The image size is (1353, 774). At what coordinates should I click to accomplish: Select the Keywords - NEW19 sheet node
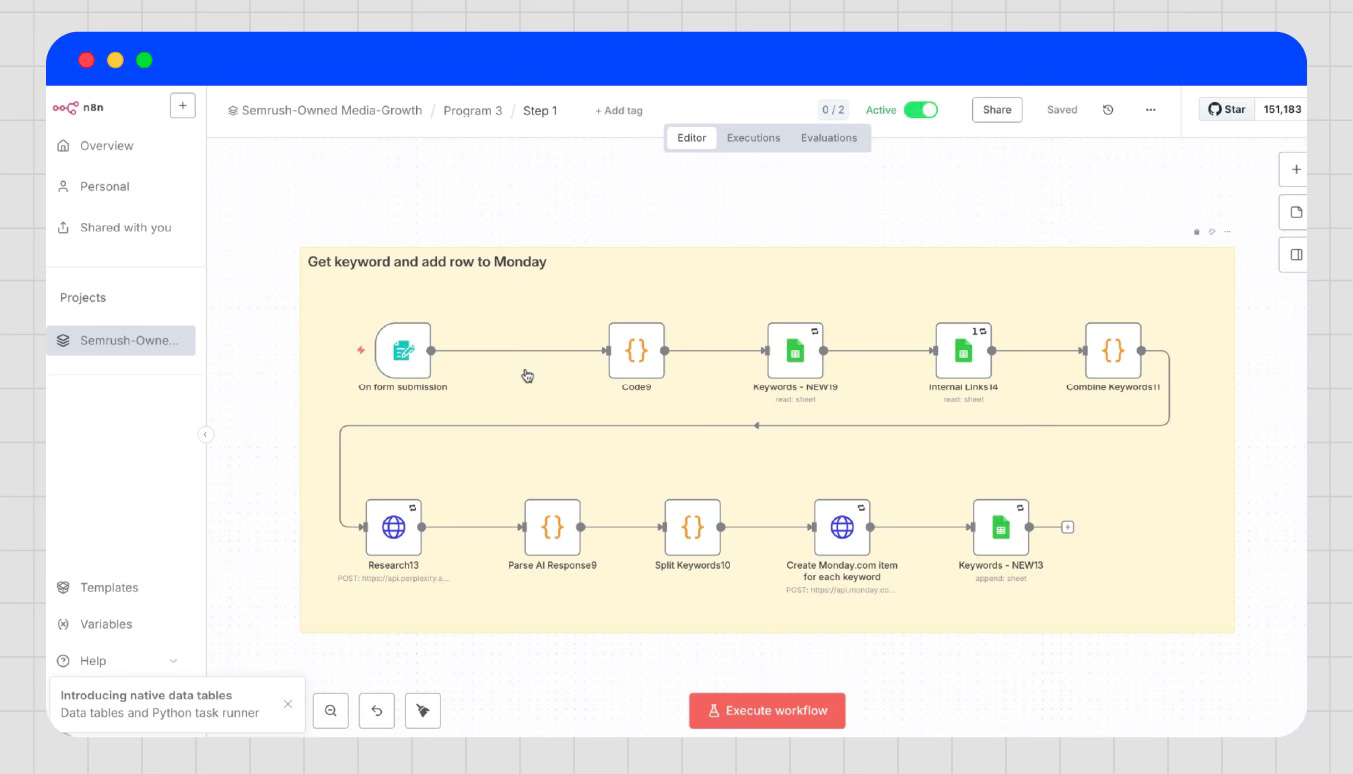[795, 351]
